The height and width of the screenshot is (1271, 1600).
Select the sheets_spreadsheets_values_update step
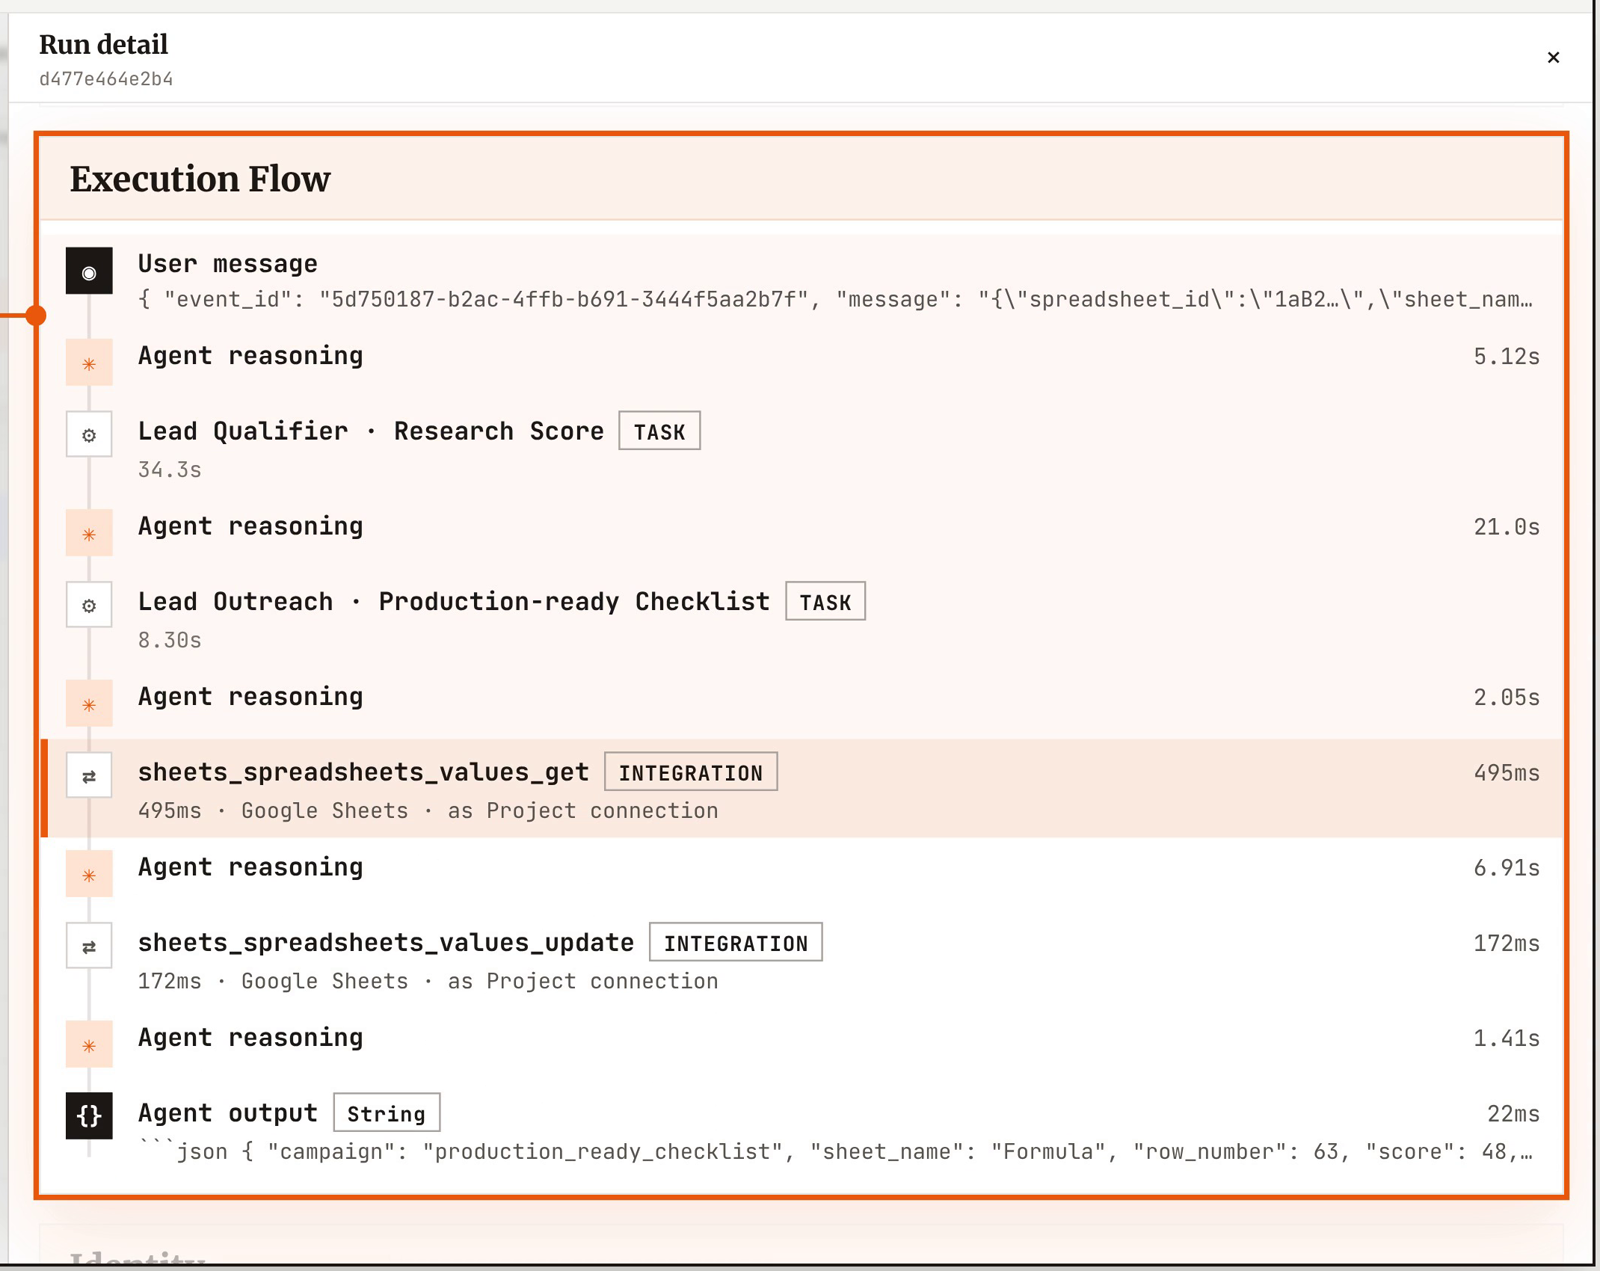803,960
